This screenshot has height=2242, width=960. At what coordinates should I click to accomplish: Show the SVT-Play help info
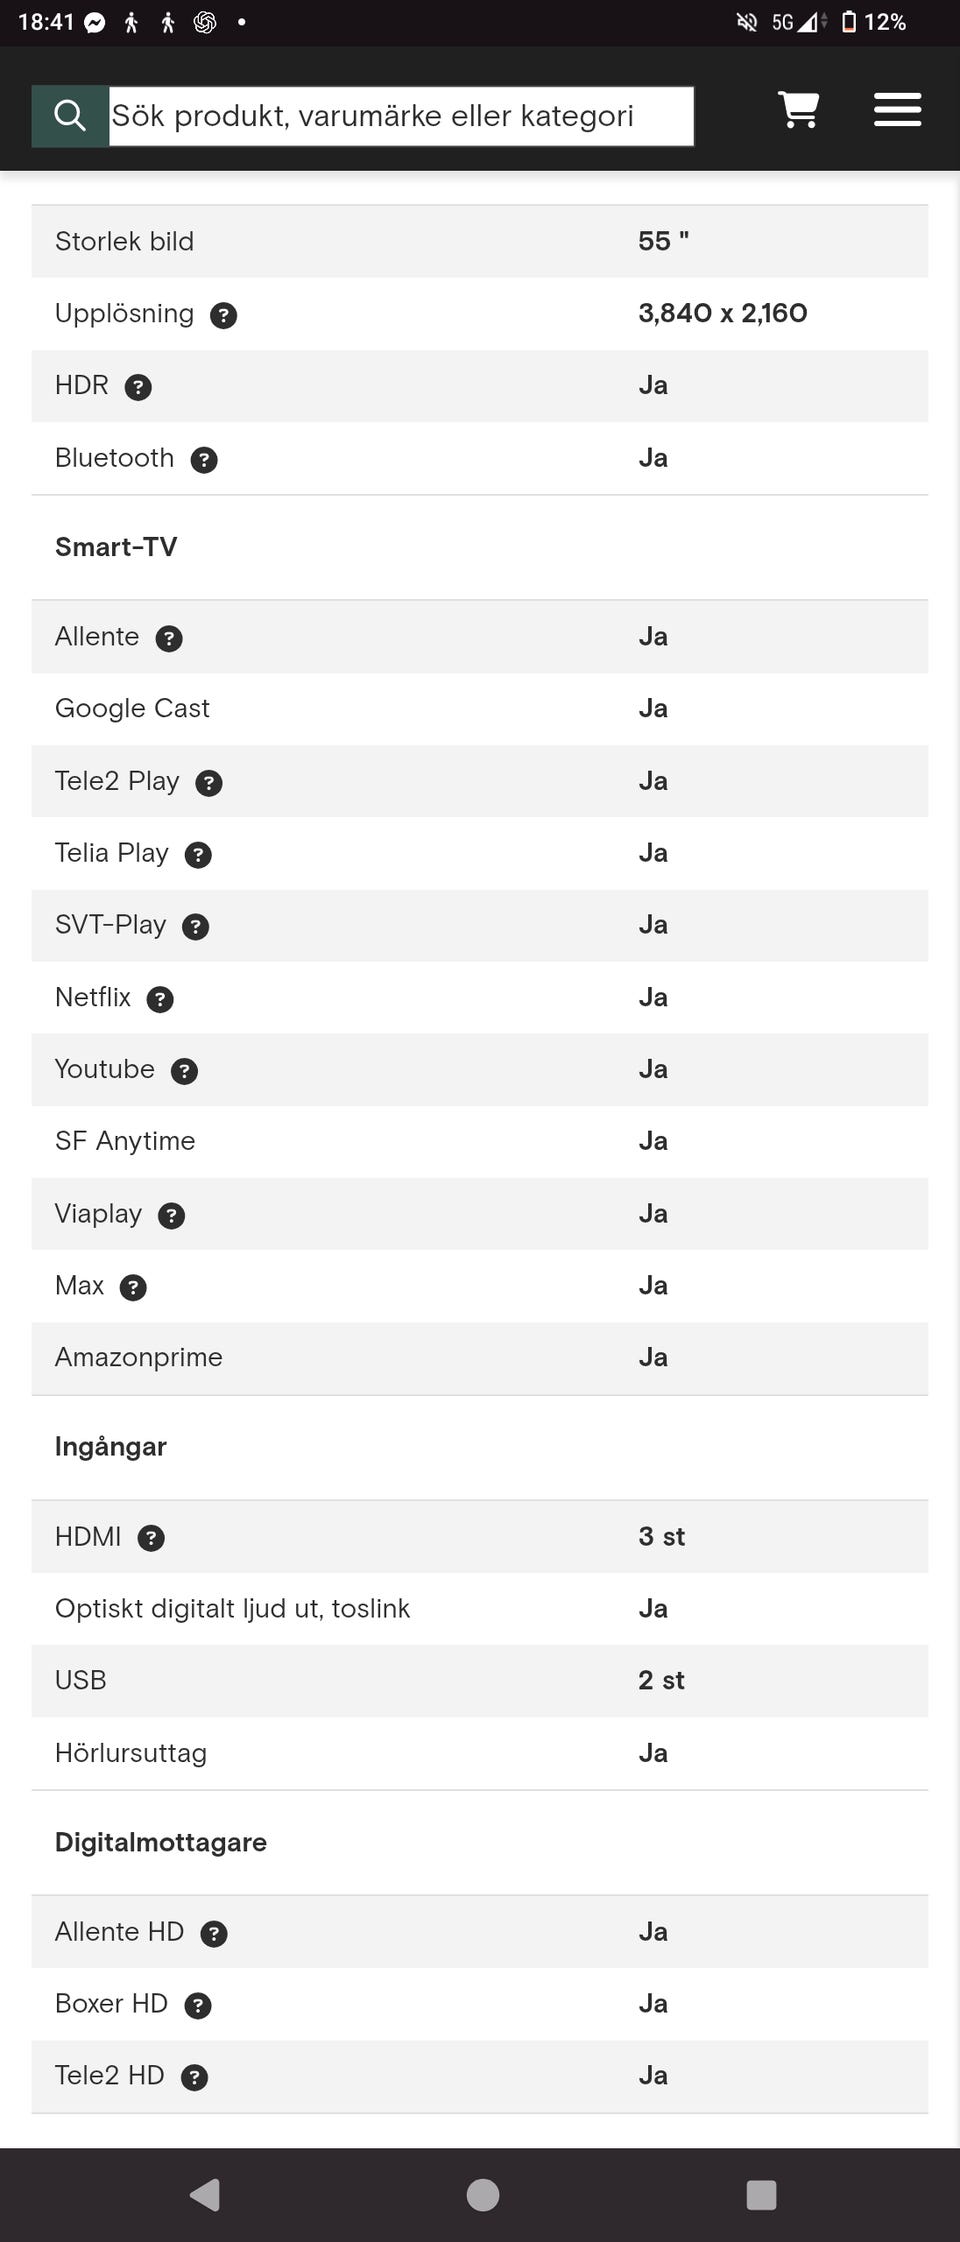coord(196,927)
